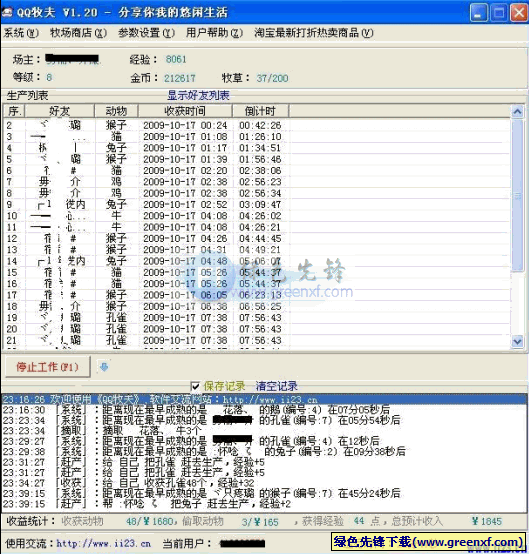Click the list scrollbar up arrow
Screen dimensions: 529x554
click(517, 112)
